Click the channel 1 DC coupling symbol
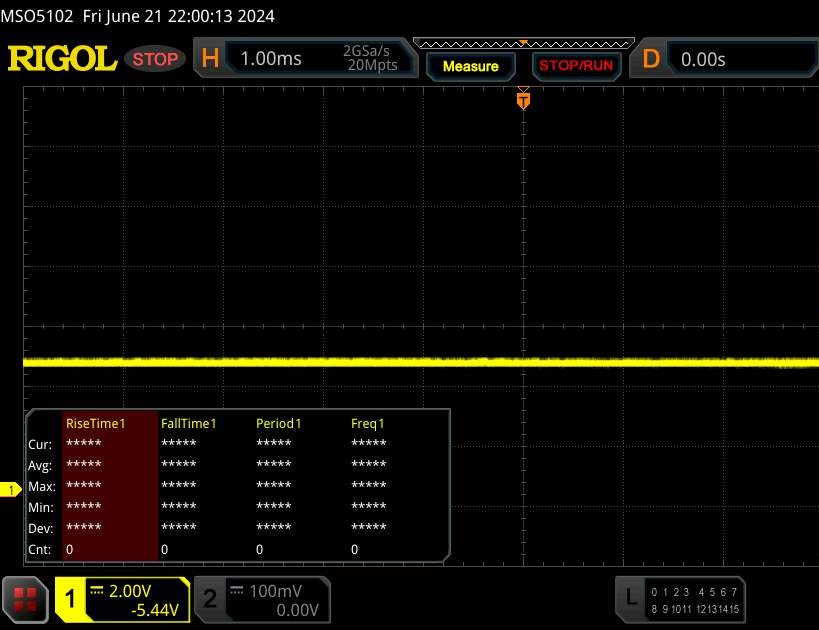819x630 pixels. point(97,590)
